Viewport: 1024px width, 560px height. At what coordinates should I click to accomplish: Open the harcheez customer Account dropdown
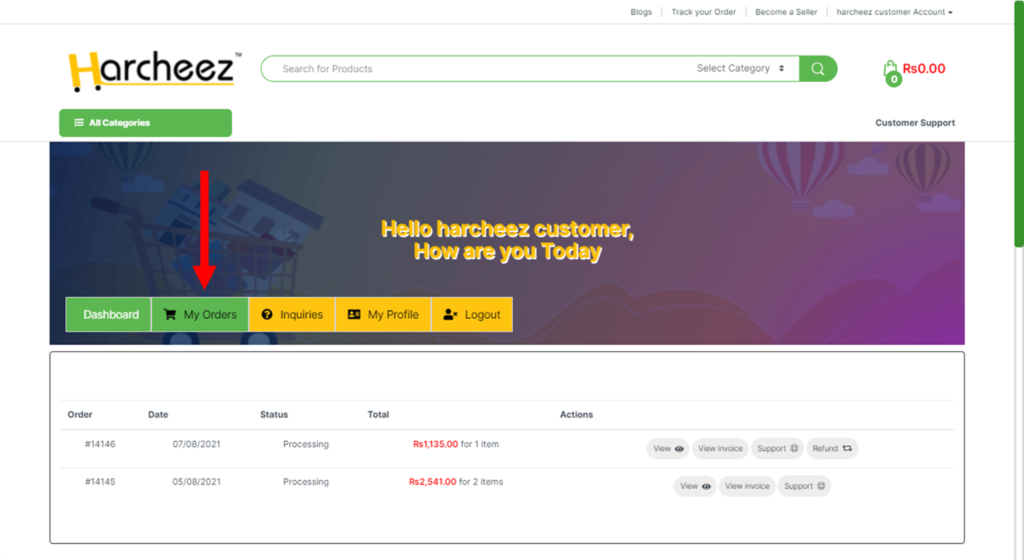tap(894, 12)
